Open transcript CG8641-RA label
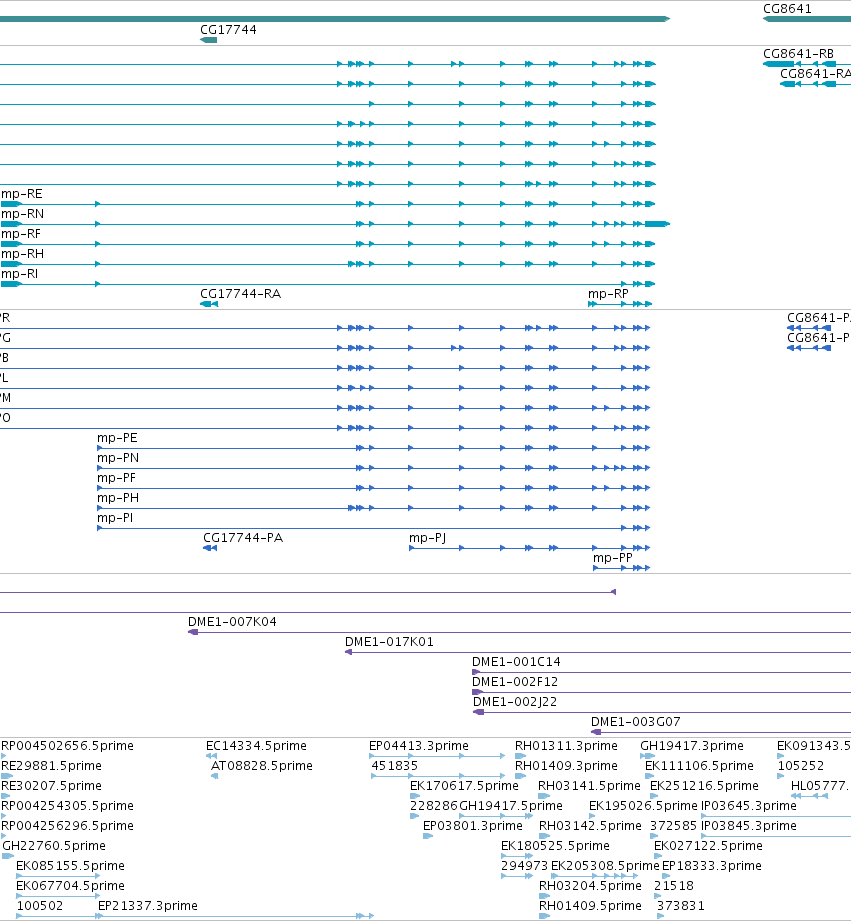851x921 pixels. 815,74
